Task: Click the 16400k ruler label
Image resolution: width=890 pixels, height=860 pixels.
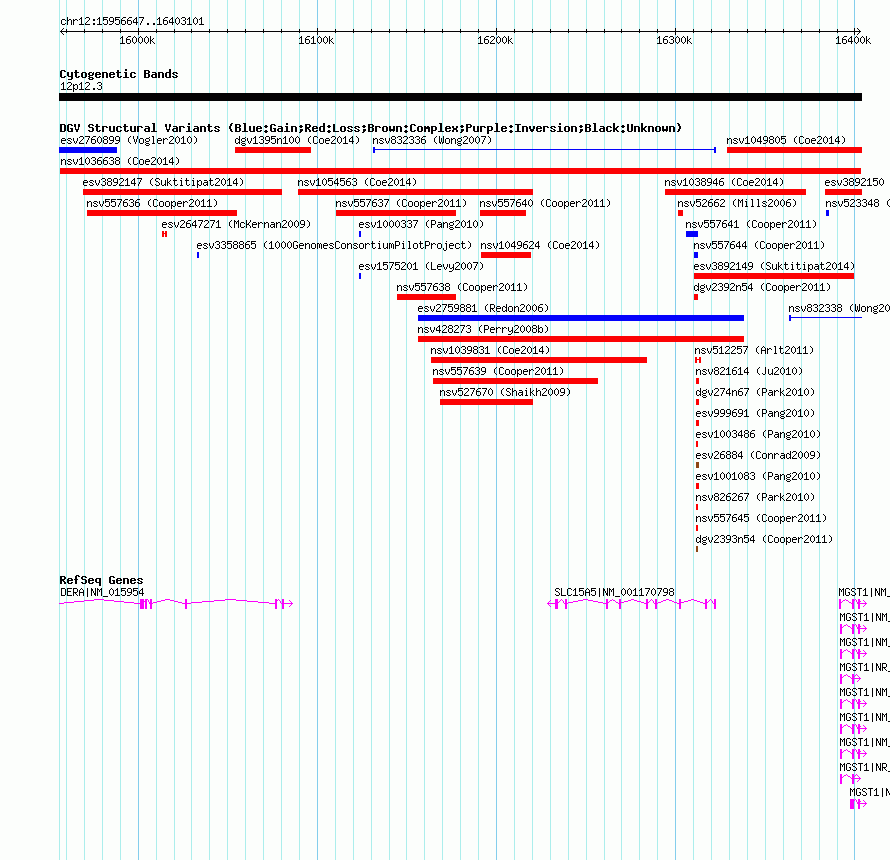Action: pyautogui.click(x=853, y=40)
